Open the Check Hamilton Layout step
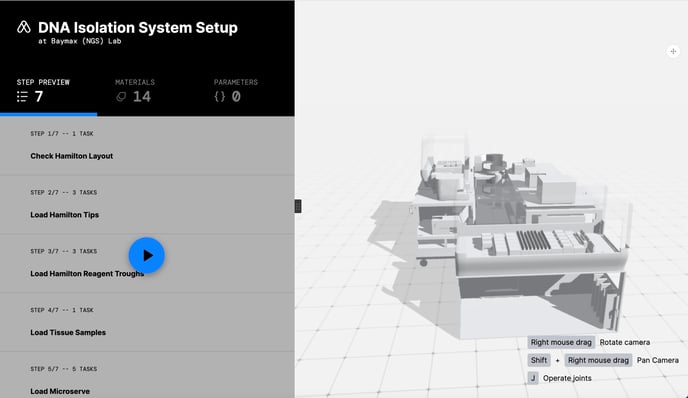This screenshot has height=398, width=688. pyautogui.click(x=147, y=146)
